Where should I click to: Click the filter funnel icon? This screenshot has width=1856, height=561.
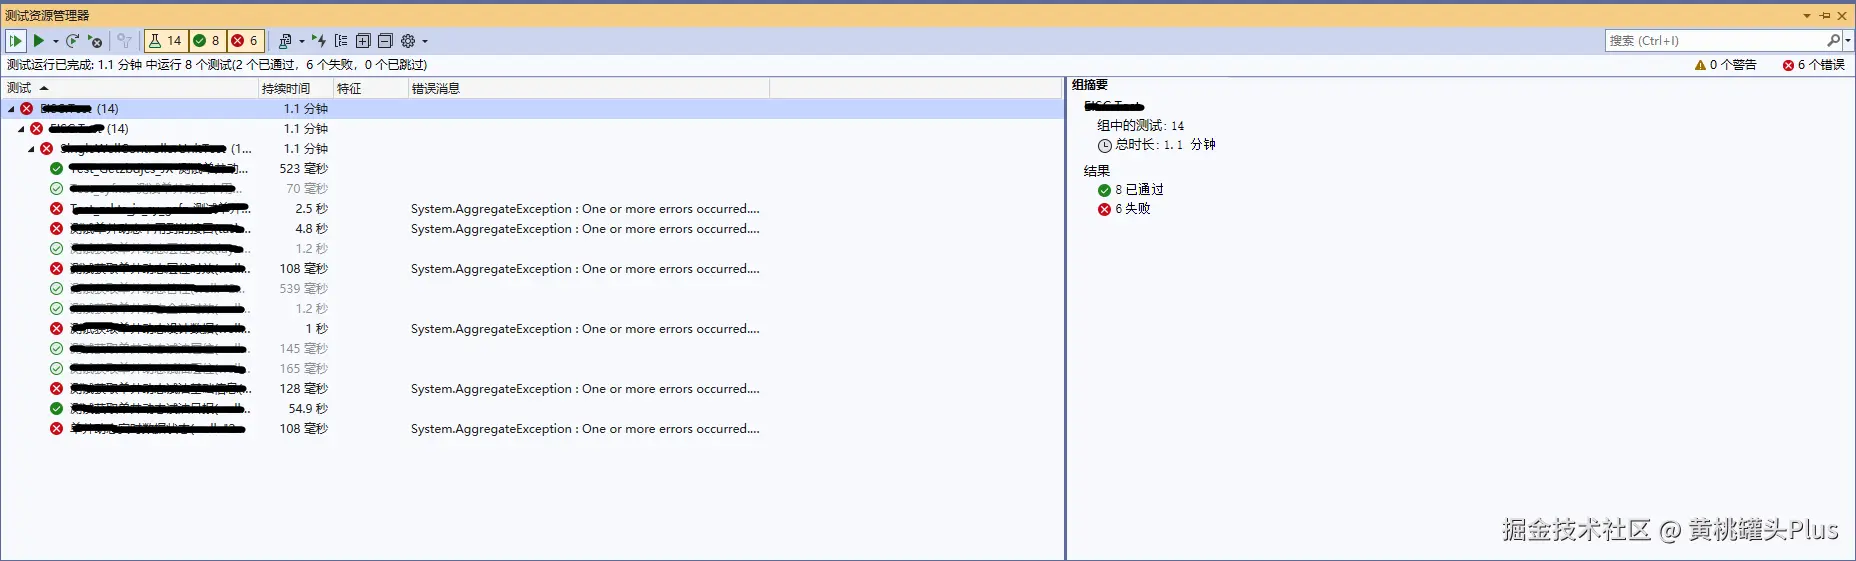[x=124, y=41]
